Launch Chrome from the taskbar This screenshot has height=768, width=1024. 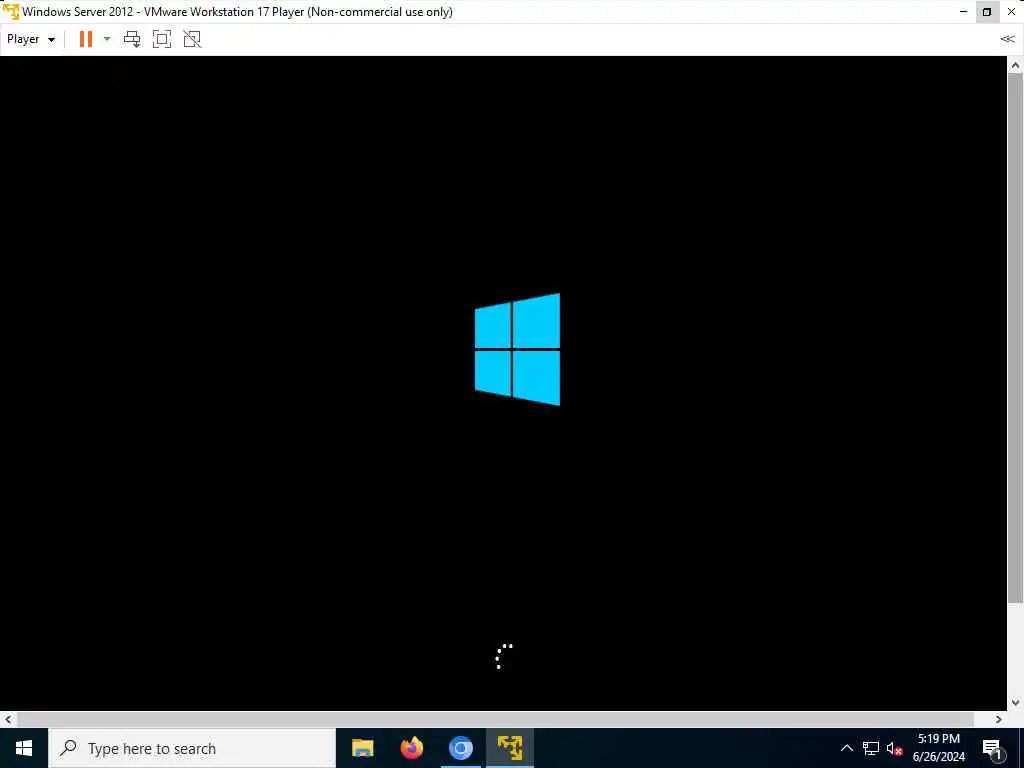460,748
